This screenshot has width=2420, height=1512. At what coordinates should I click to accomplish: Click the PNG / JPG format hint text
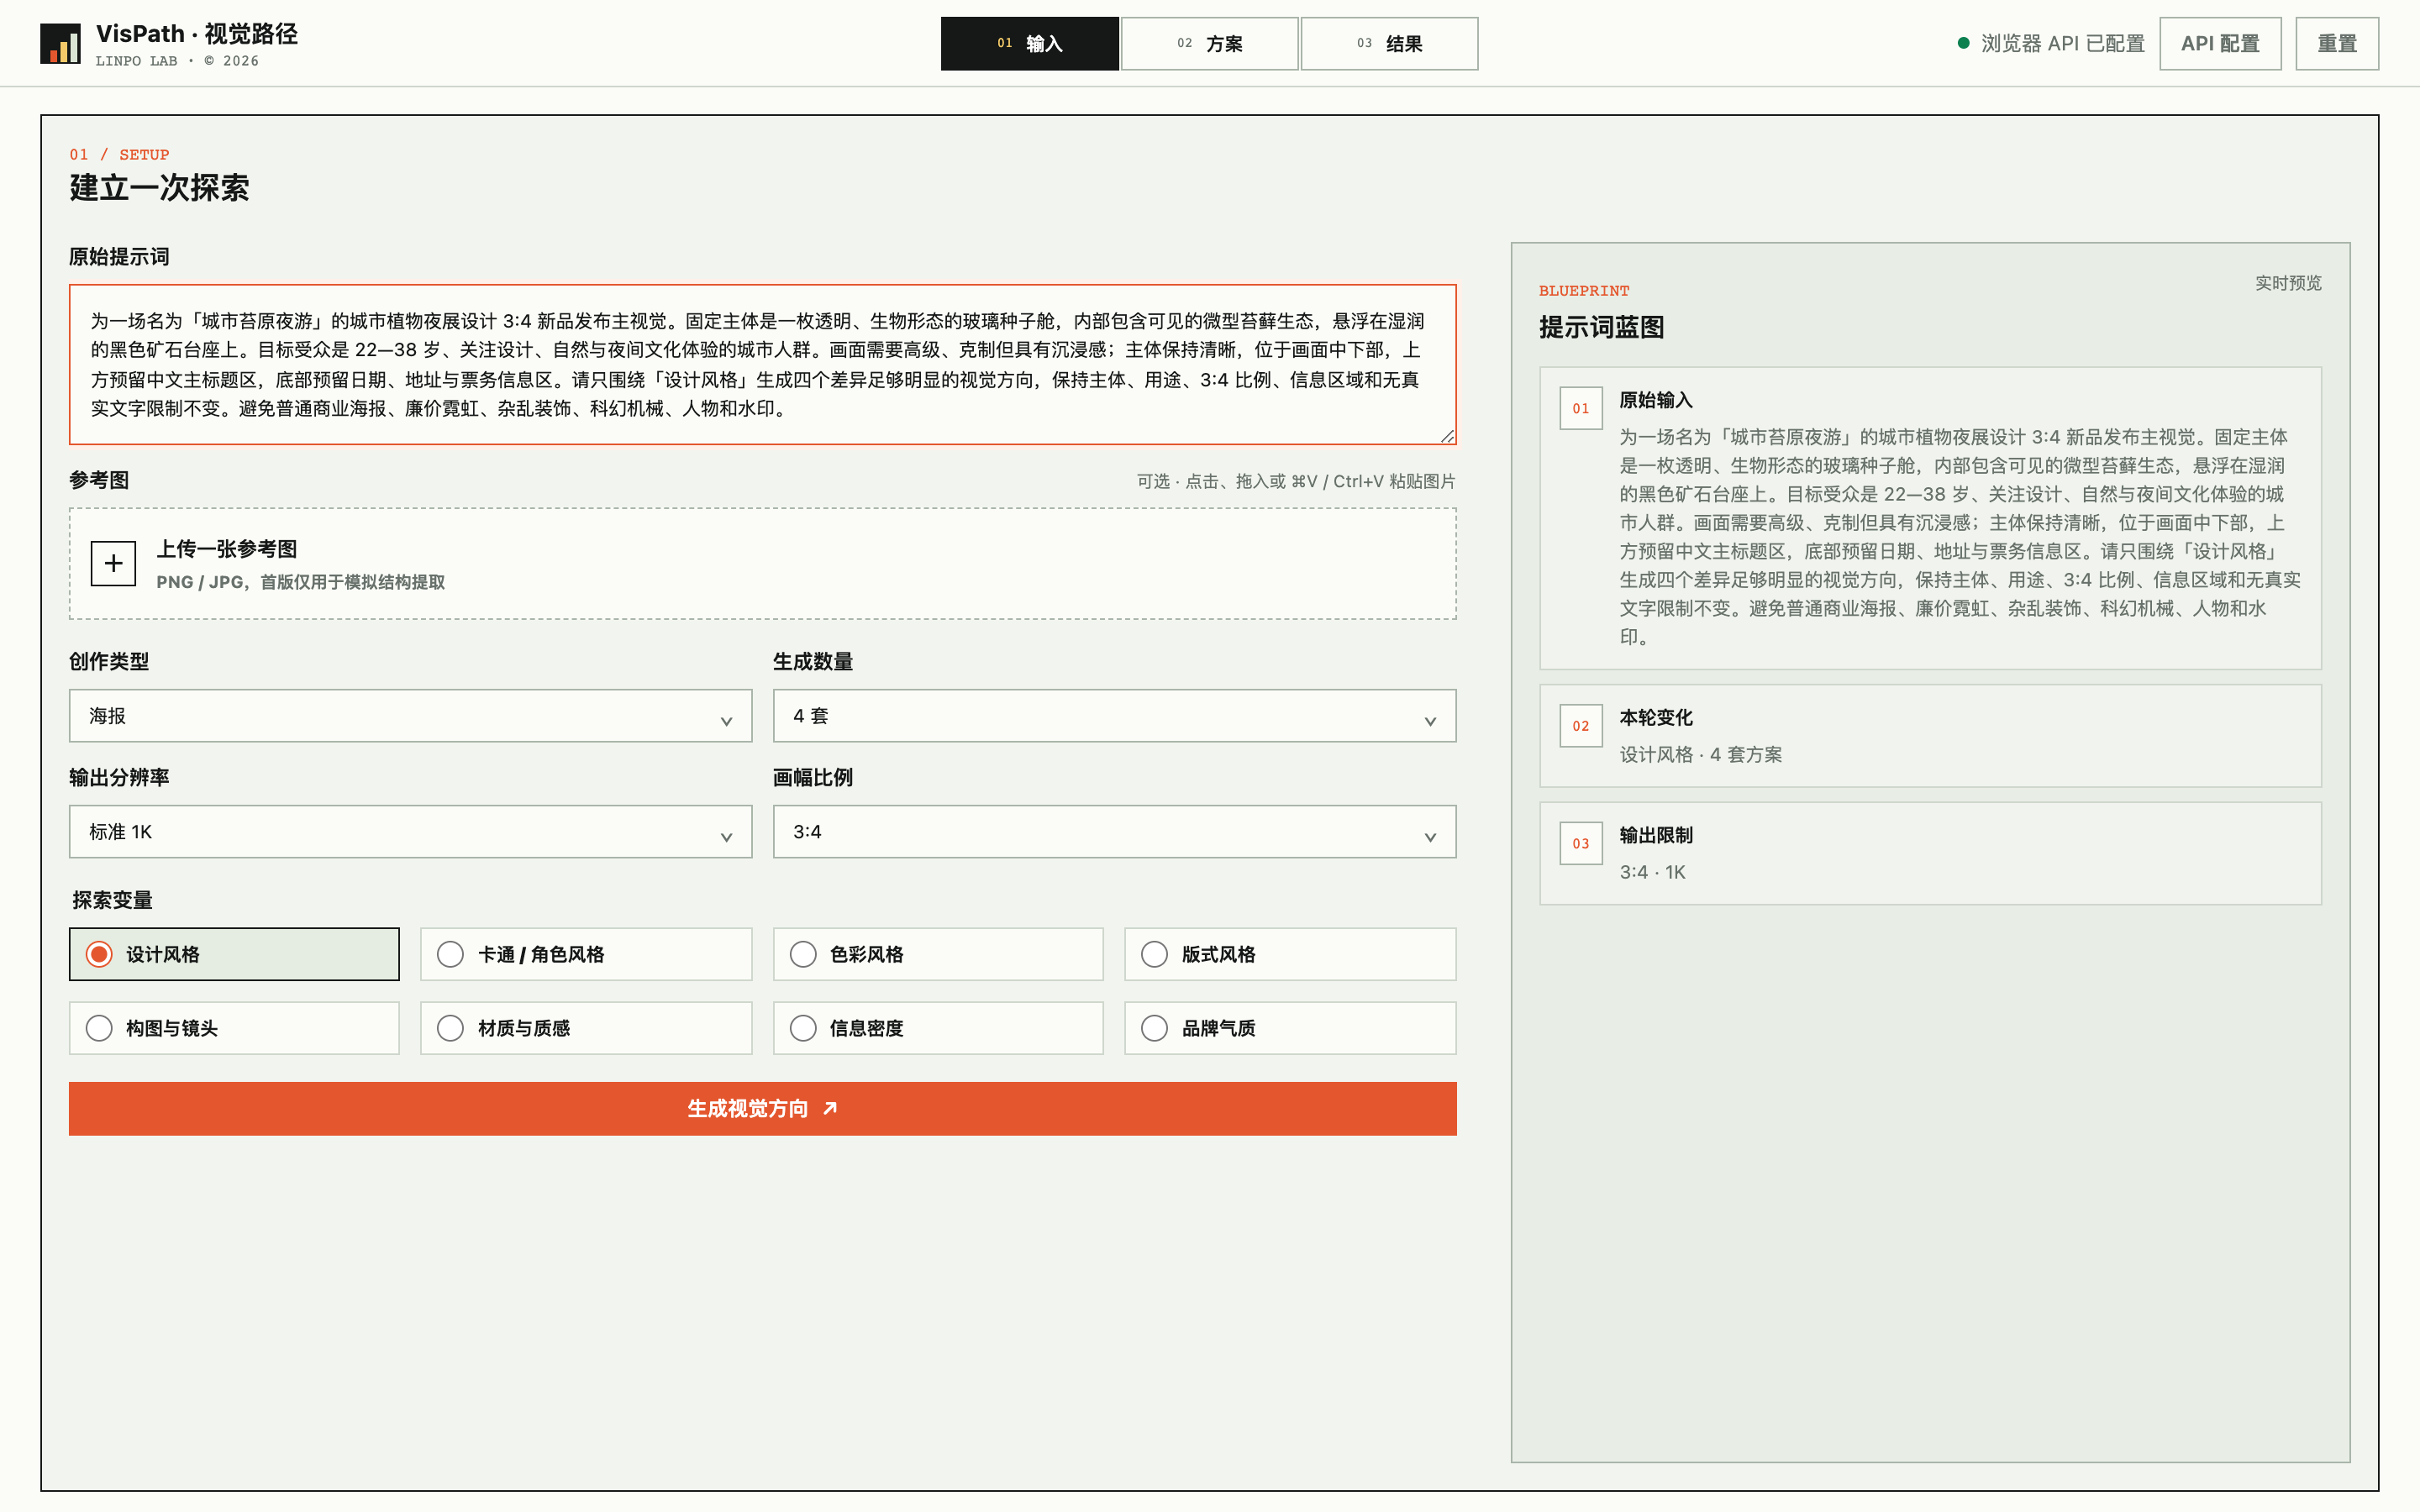point(301,582)
